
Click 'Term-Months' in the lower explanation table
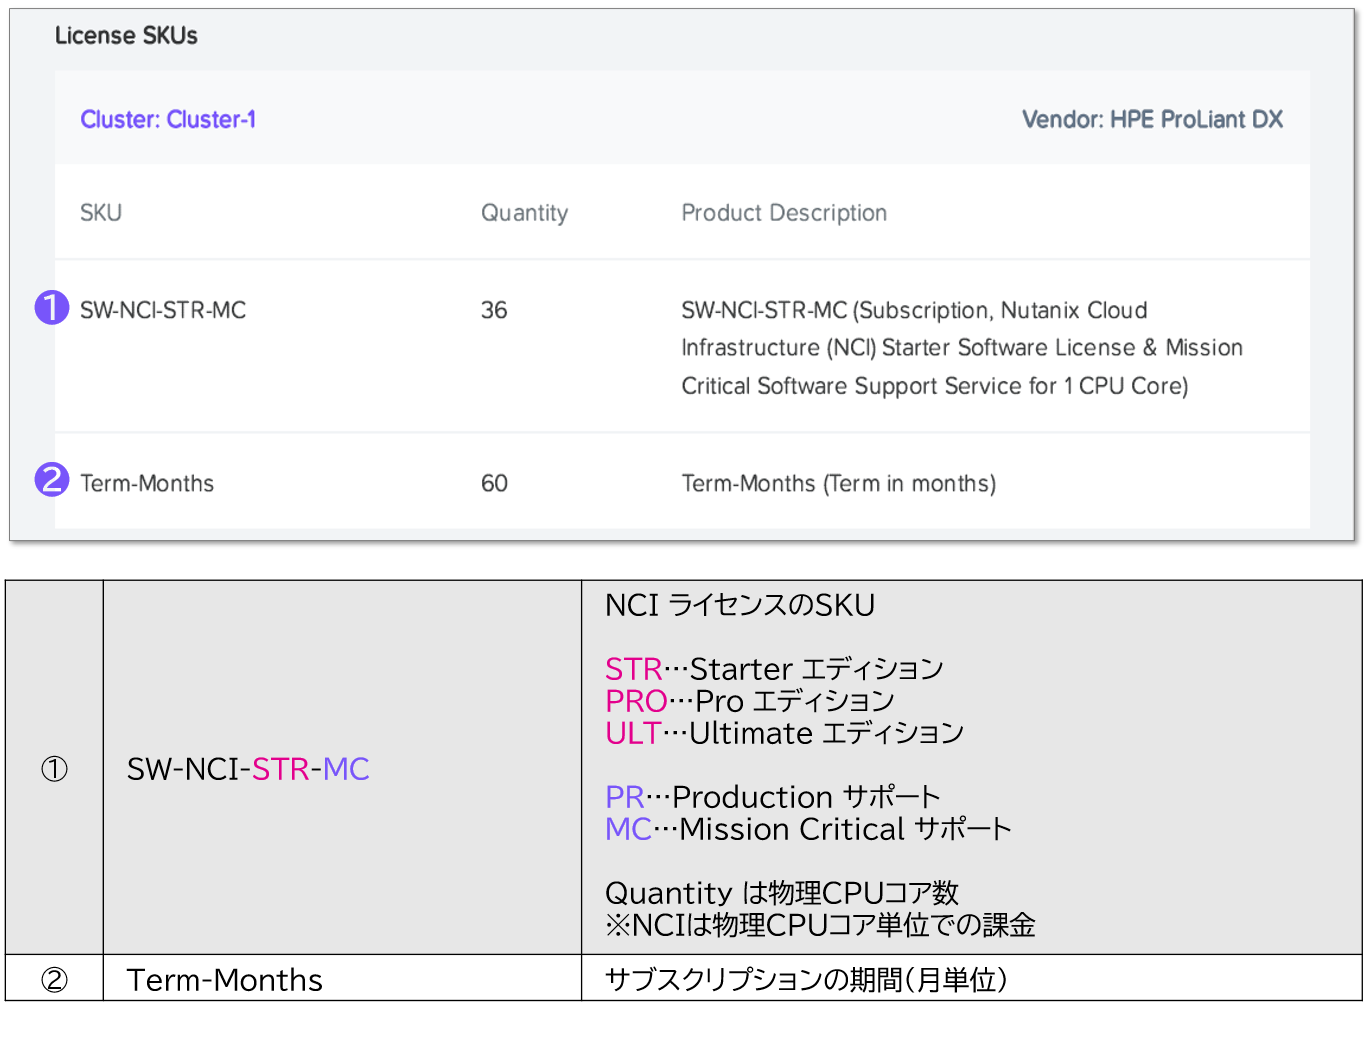click(225, 980)
